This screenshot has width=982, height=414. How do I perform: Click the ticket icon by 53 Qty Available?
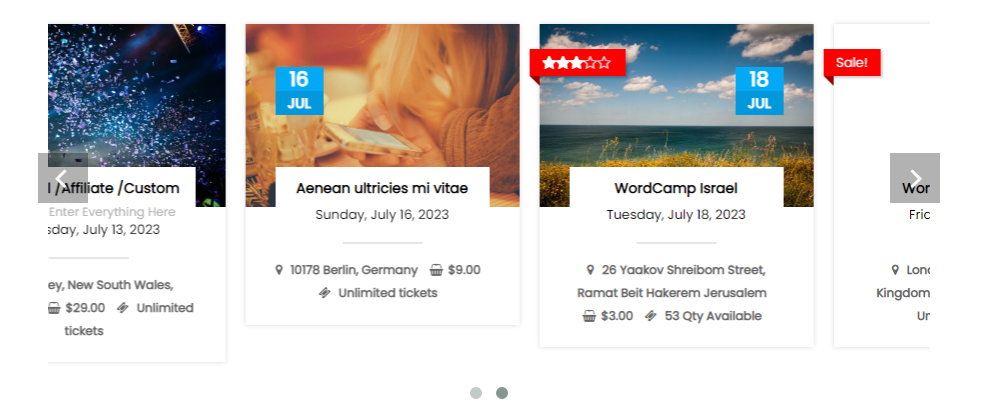(651, 316)
